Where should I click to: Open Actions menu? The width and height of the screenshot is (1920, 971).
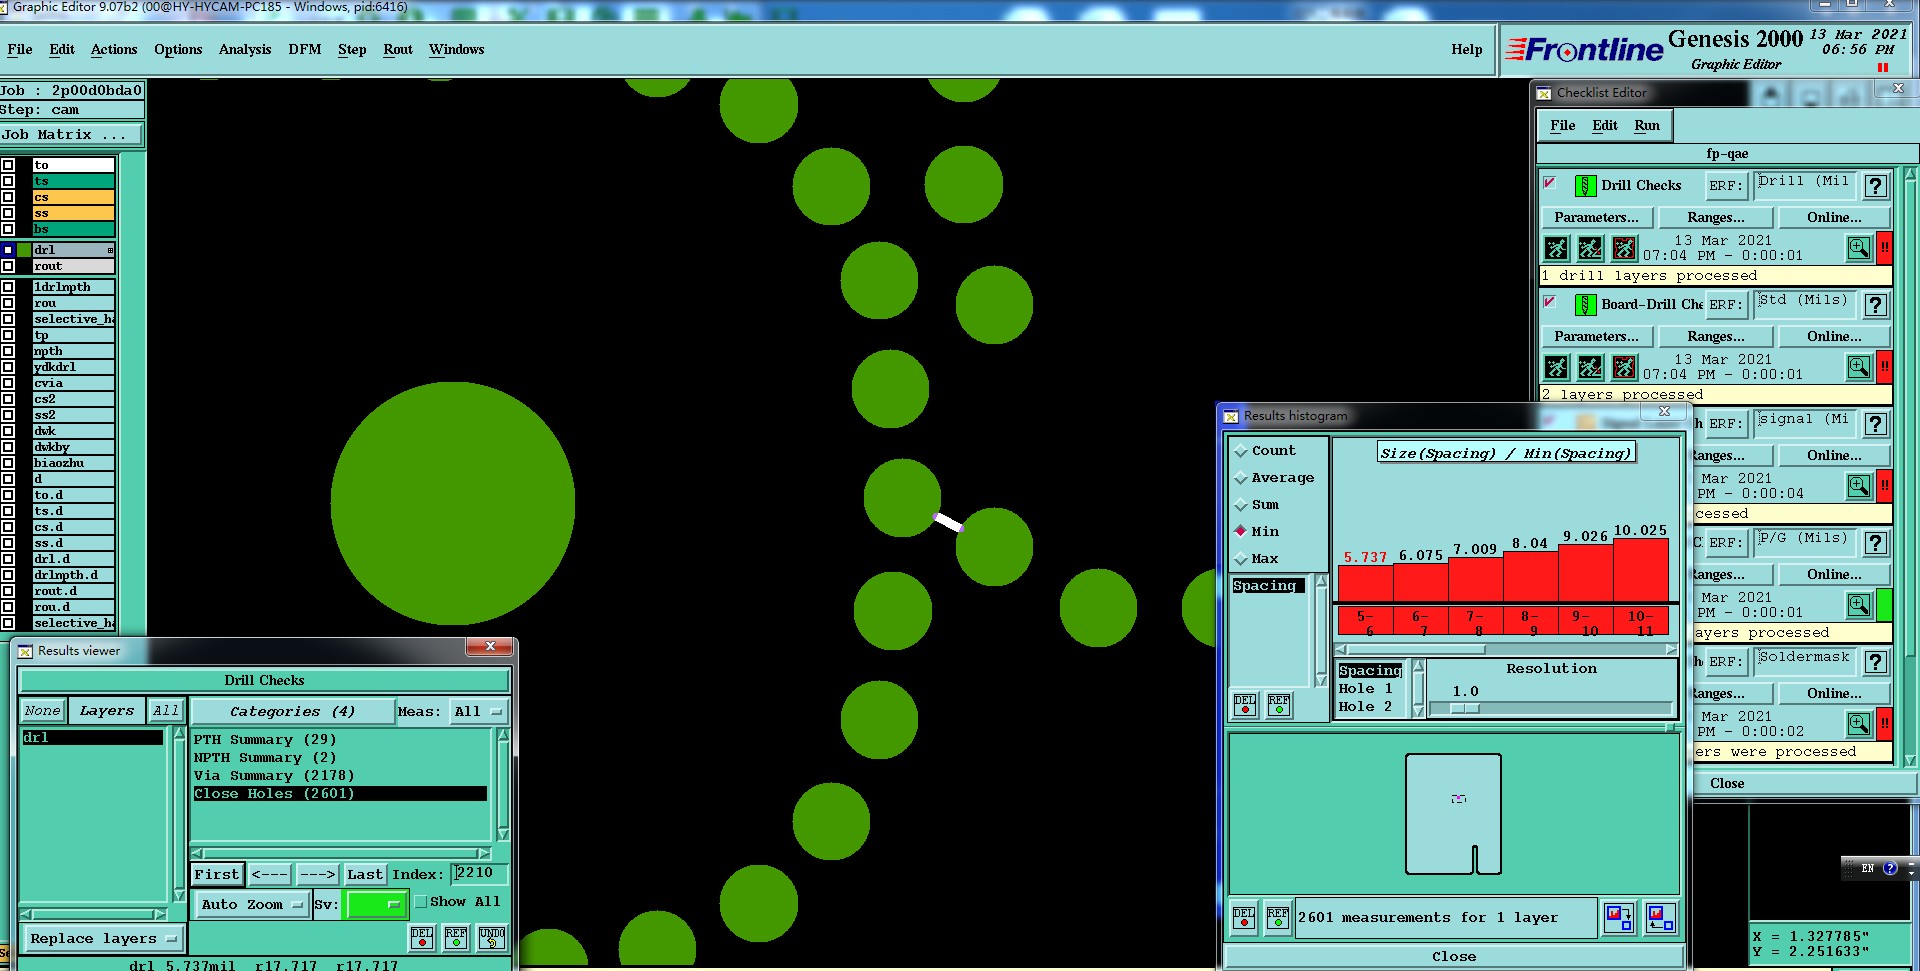click(114, 50)
